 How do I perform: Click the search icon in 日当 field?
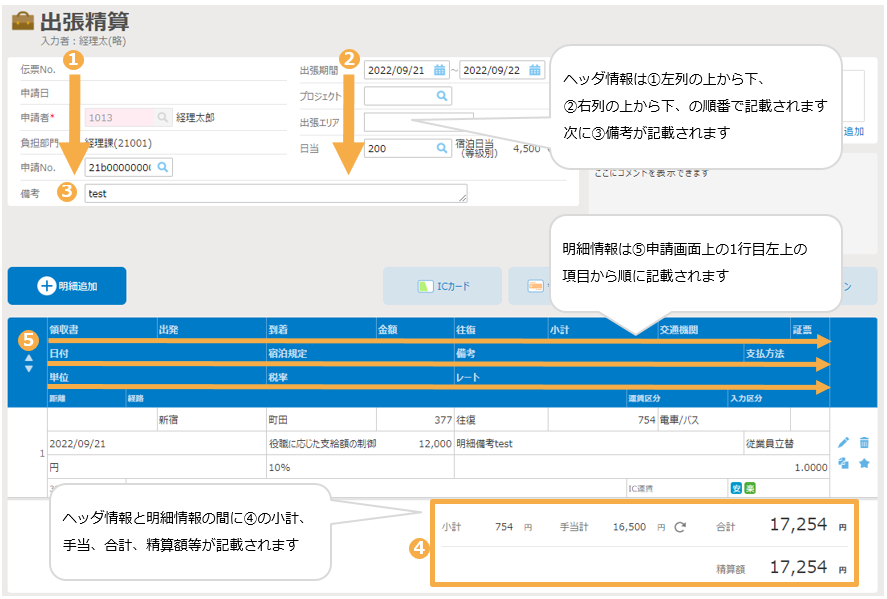442,148
